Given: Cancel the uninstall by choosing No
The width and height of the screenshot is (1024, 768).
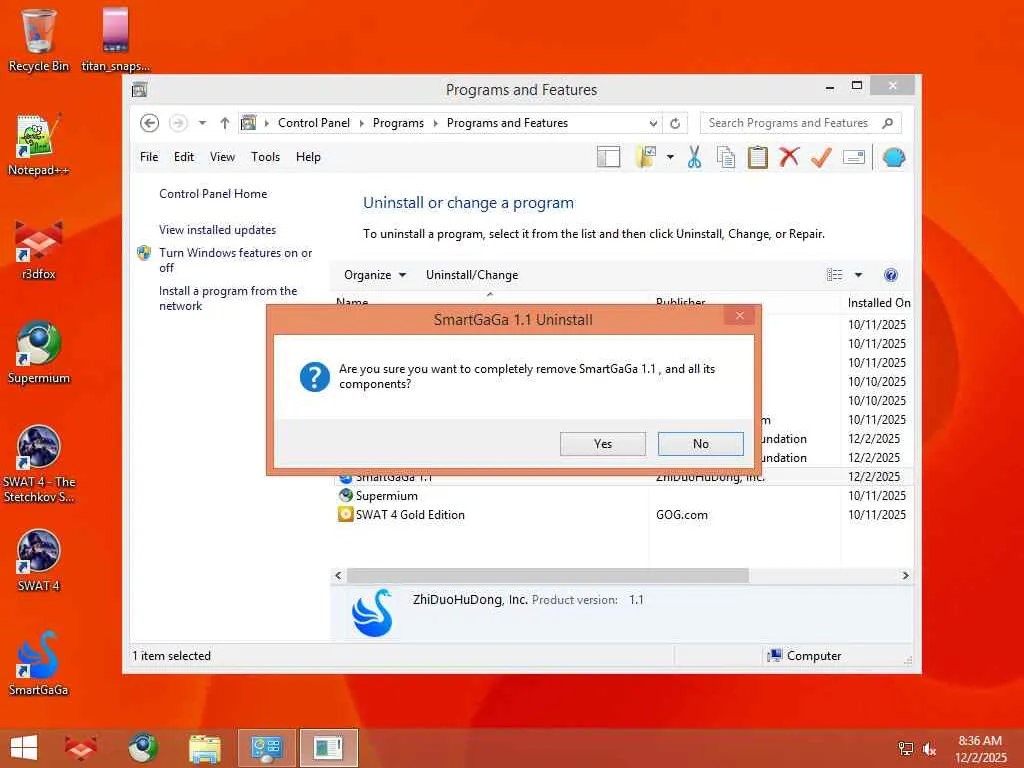Looking at the screenshot, I should click(700, 444).
